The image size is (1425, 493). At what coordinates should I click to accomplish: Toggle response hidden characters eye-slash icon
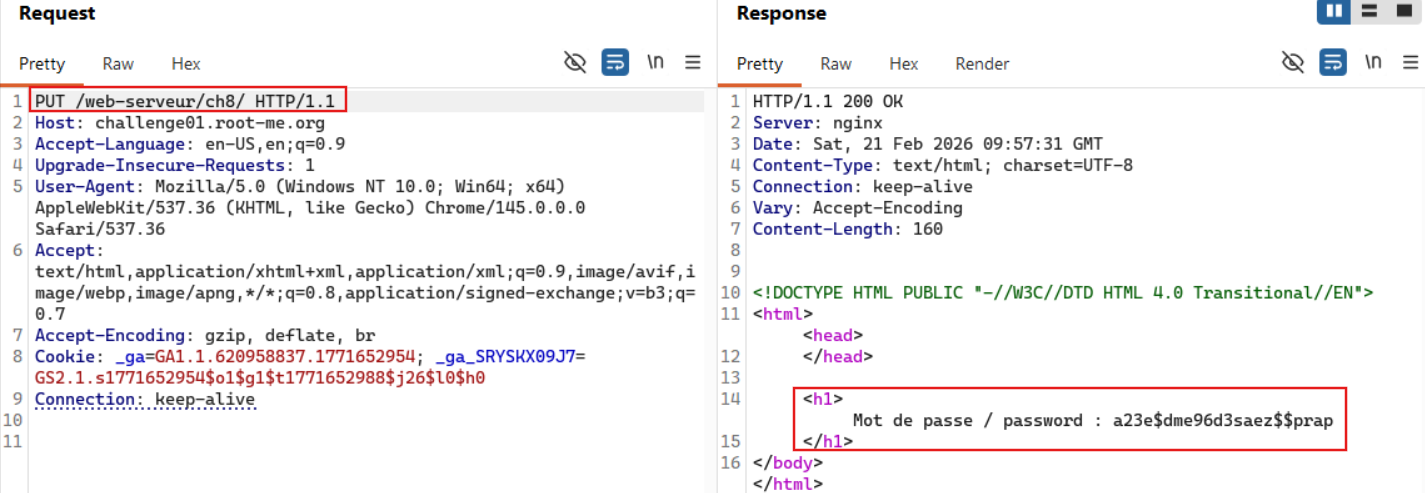(x=1292, y=63)
